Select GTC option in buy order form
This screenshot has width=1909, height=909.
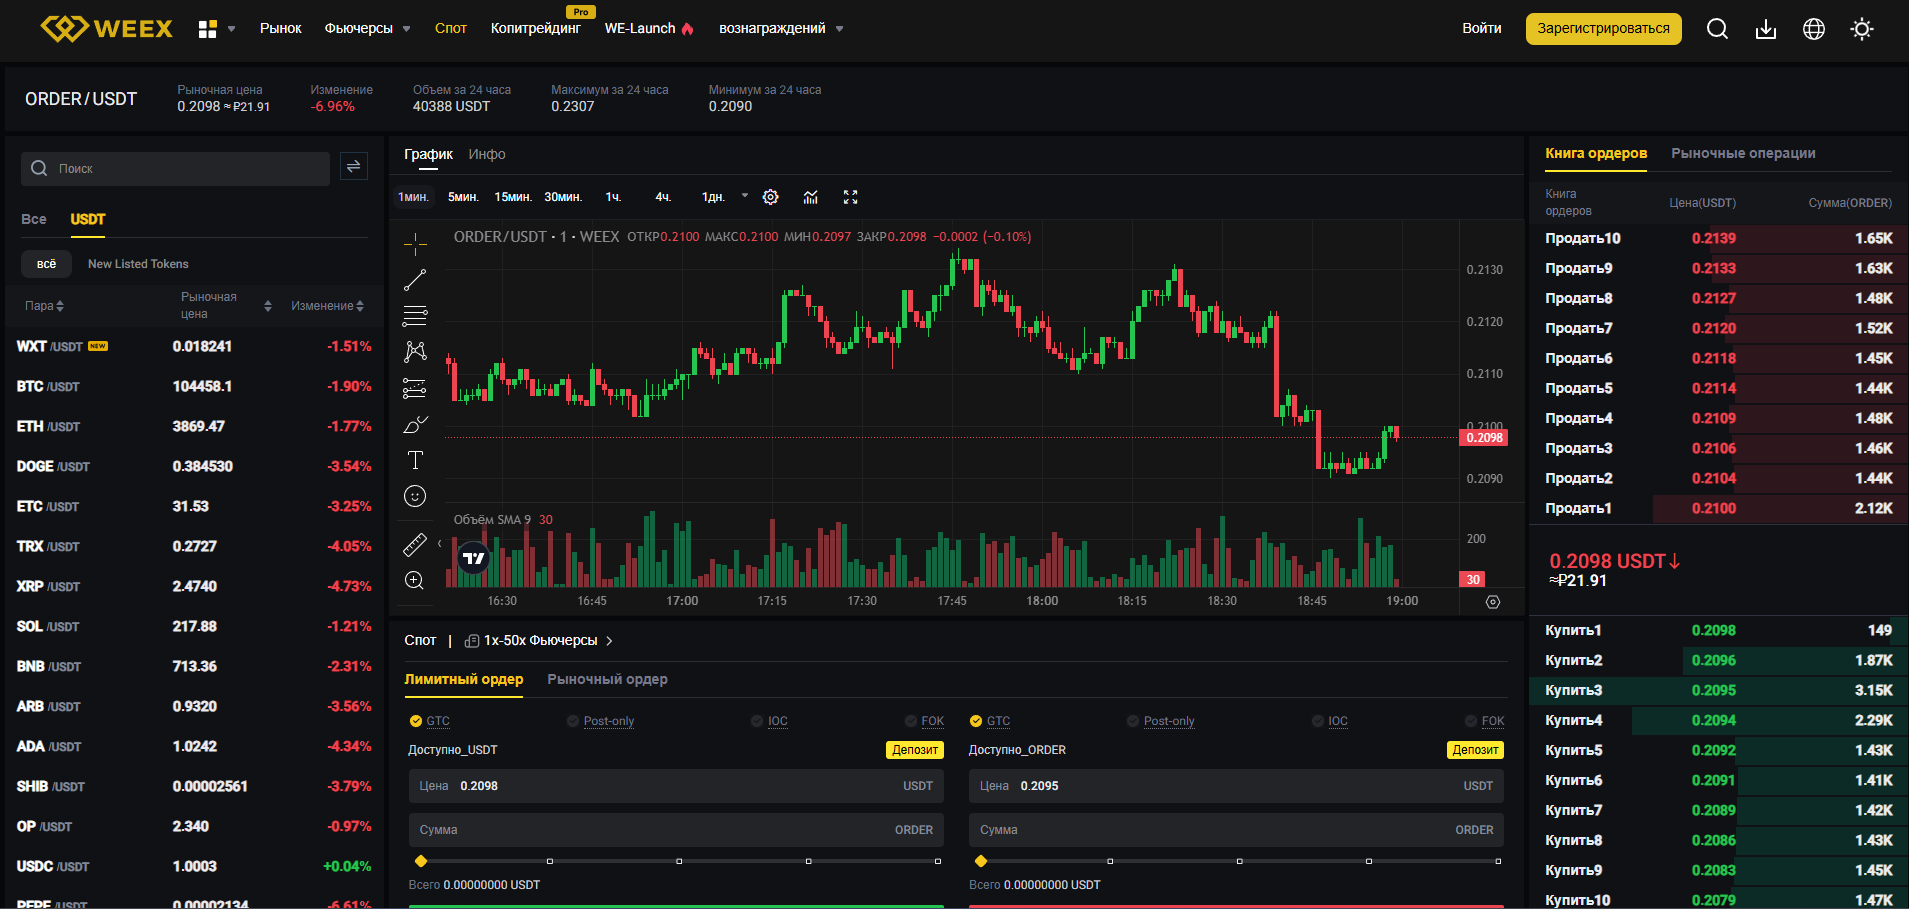point(430,721)
